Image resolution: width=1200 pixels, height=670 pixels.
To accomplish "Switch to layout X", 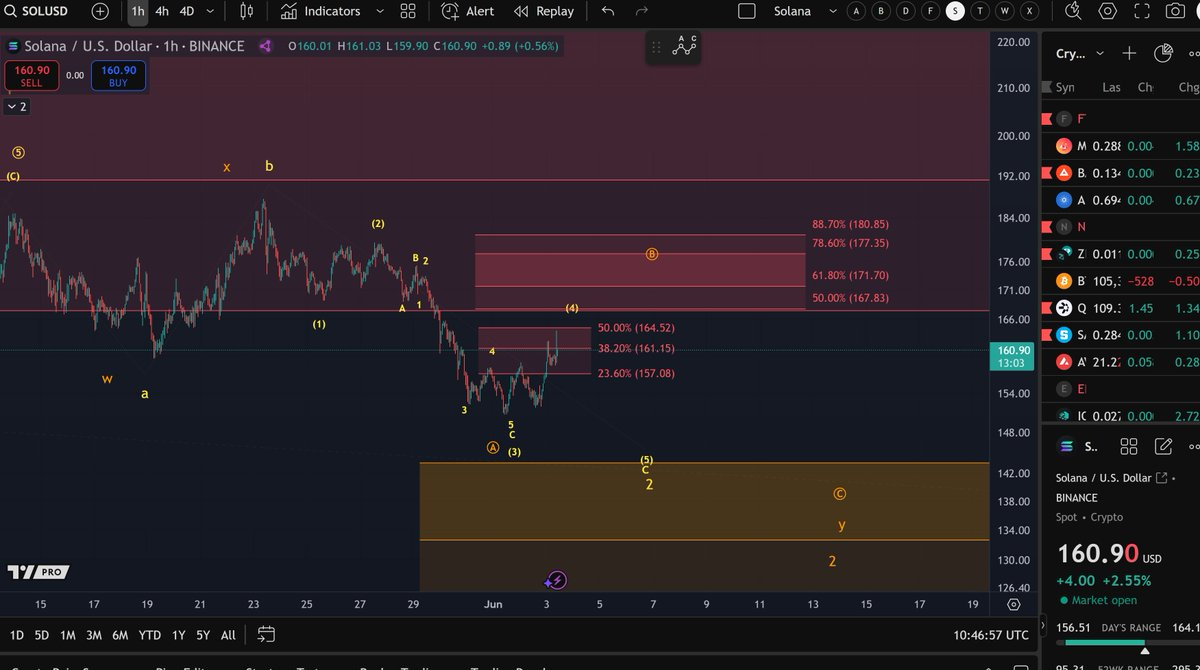I will 1031,11.
